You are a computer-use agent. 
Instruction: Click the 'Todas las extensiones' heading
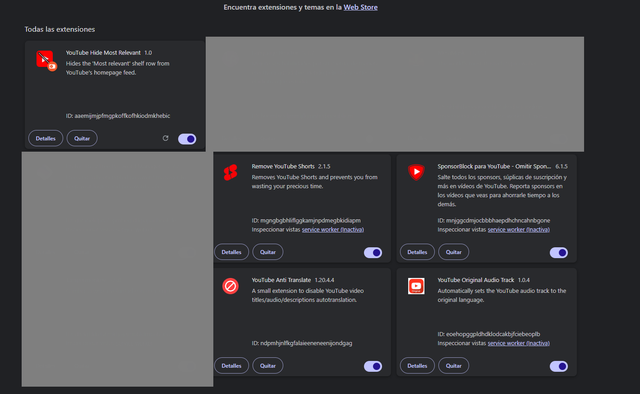[60, 29]
